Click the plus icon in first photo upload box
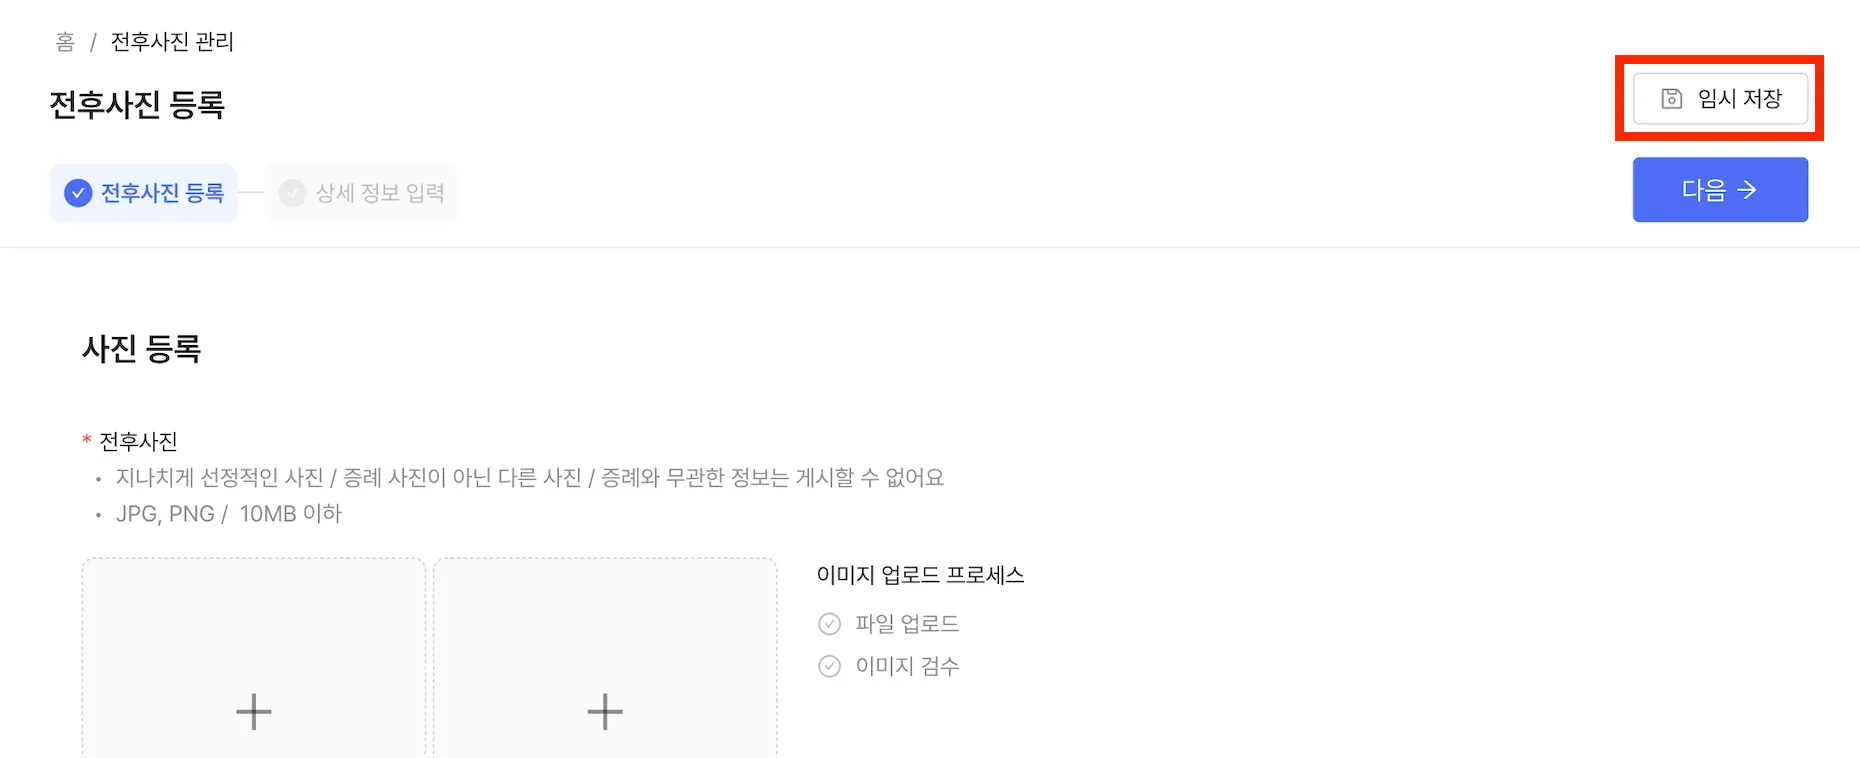This screenshot has height=758, width=1860. 254,712
